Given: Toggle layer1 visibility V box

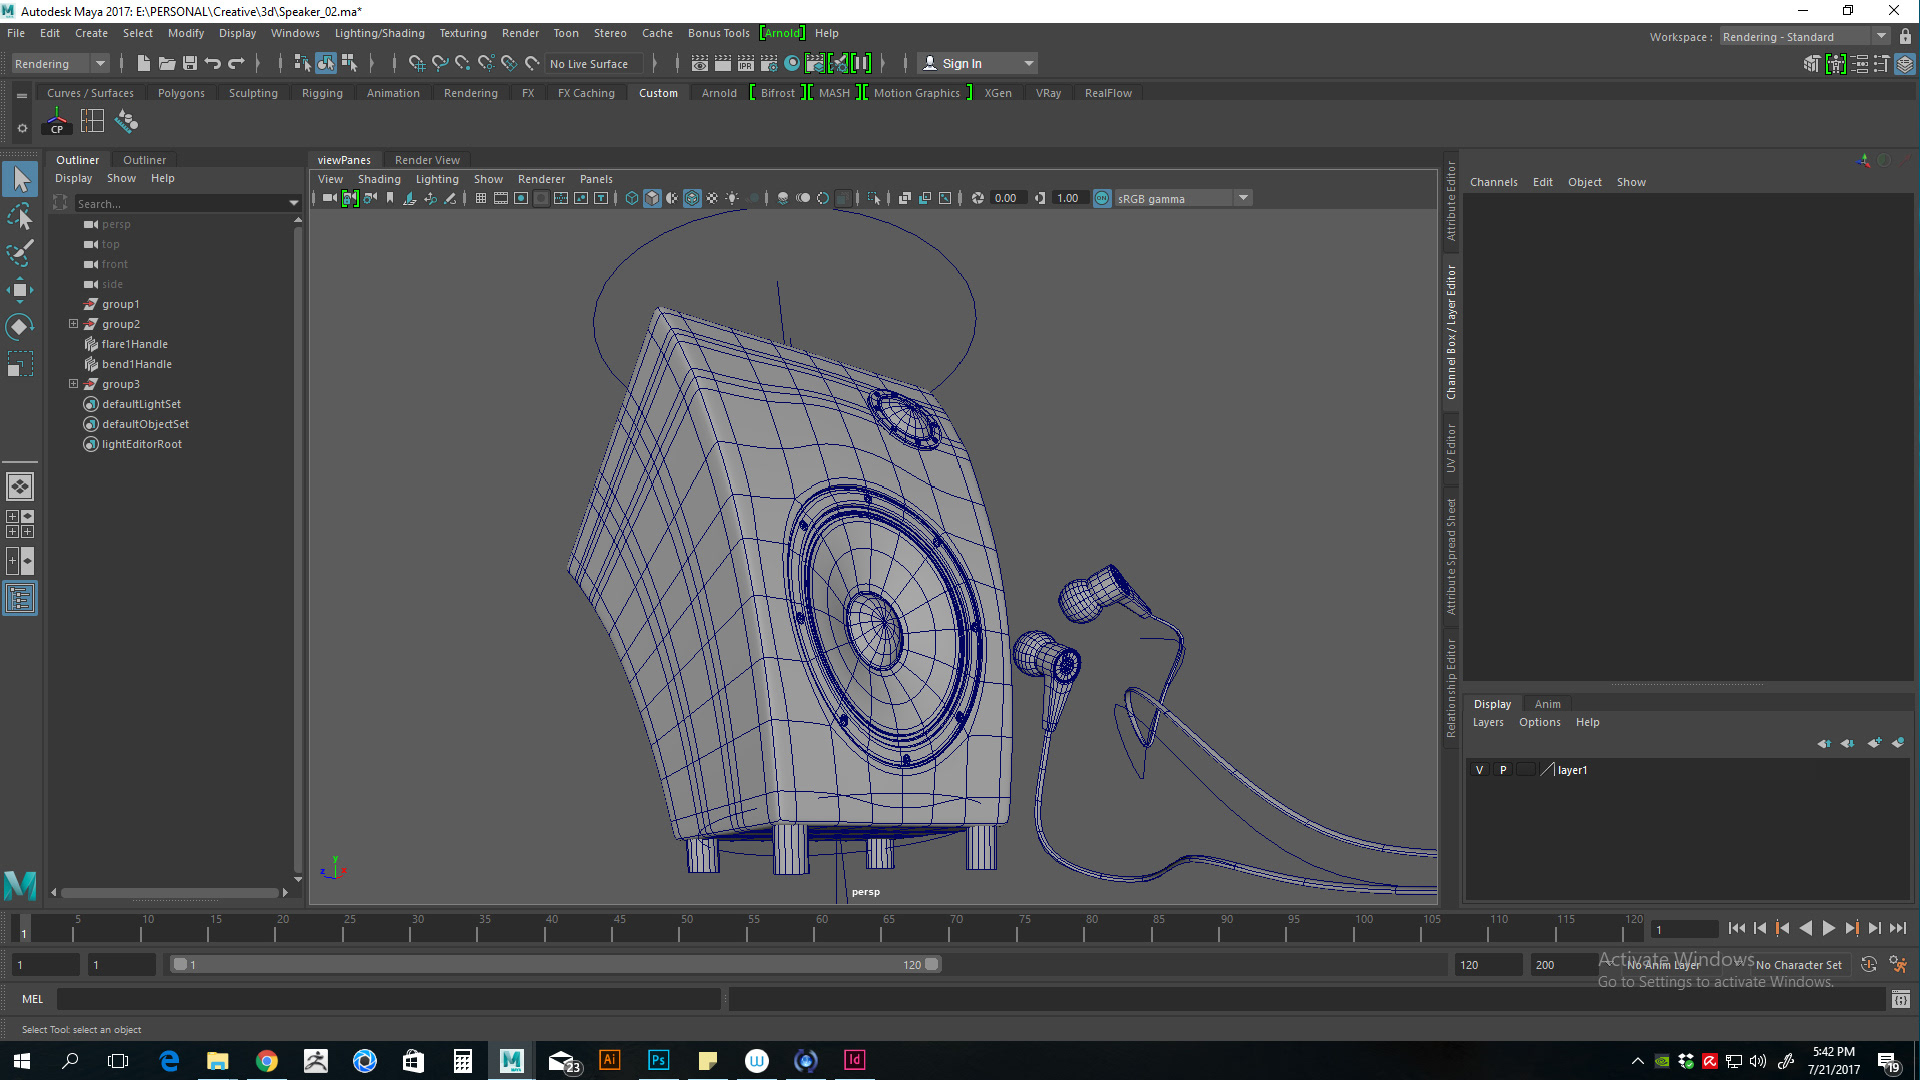Looking at the screenshot, I should 1479,770.
